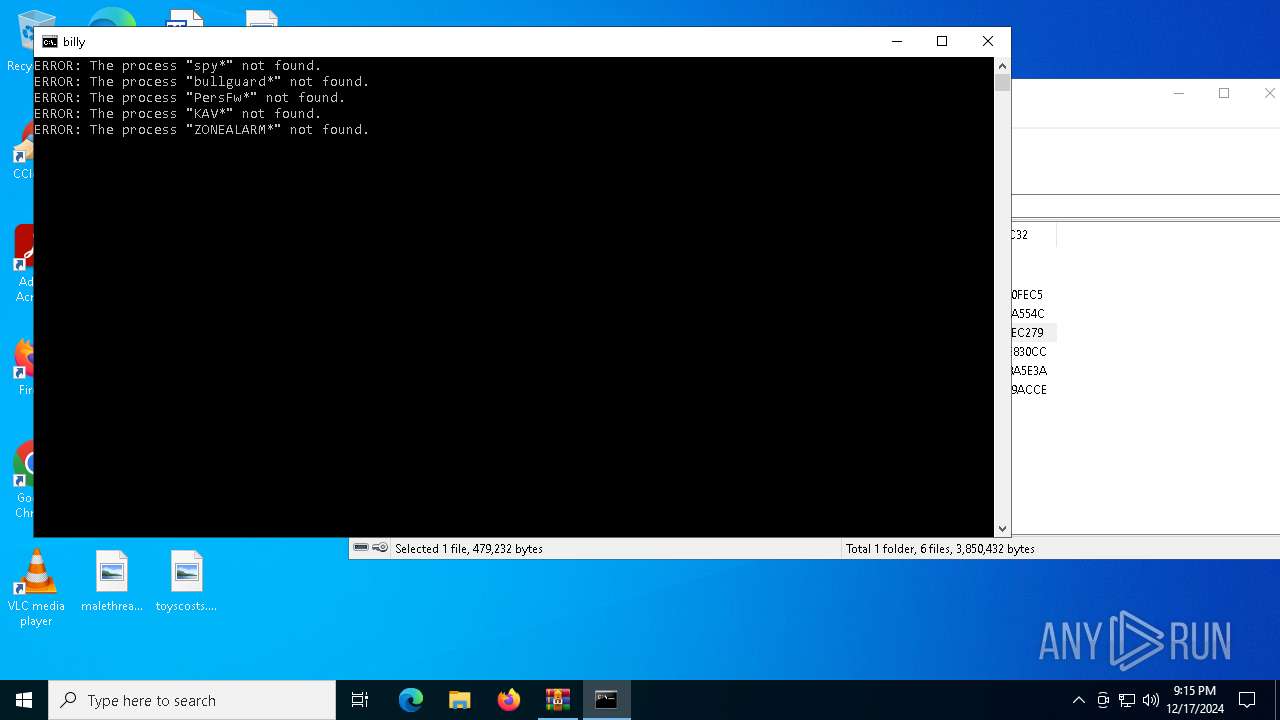
Task: Select the row ending in 9ACCE
Action: pyautogui.click(x=1028, y=390)
